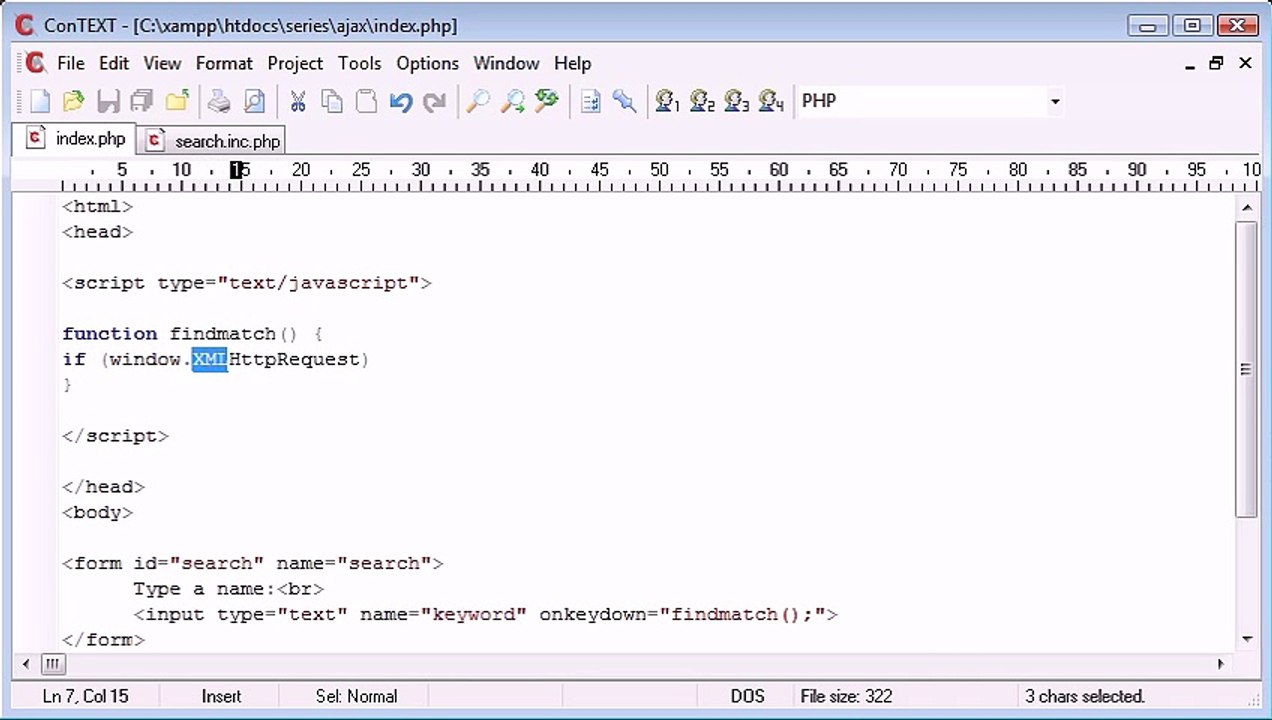This screenshot has height=720, width=1272.
Task: Open the PHP highlighter dropdown
Action: (x=1055, y=101)
